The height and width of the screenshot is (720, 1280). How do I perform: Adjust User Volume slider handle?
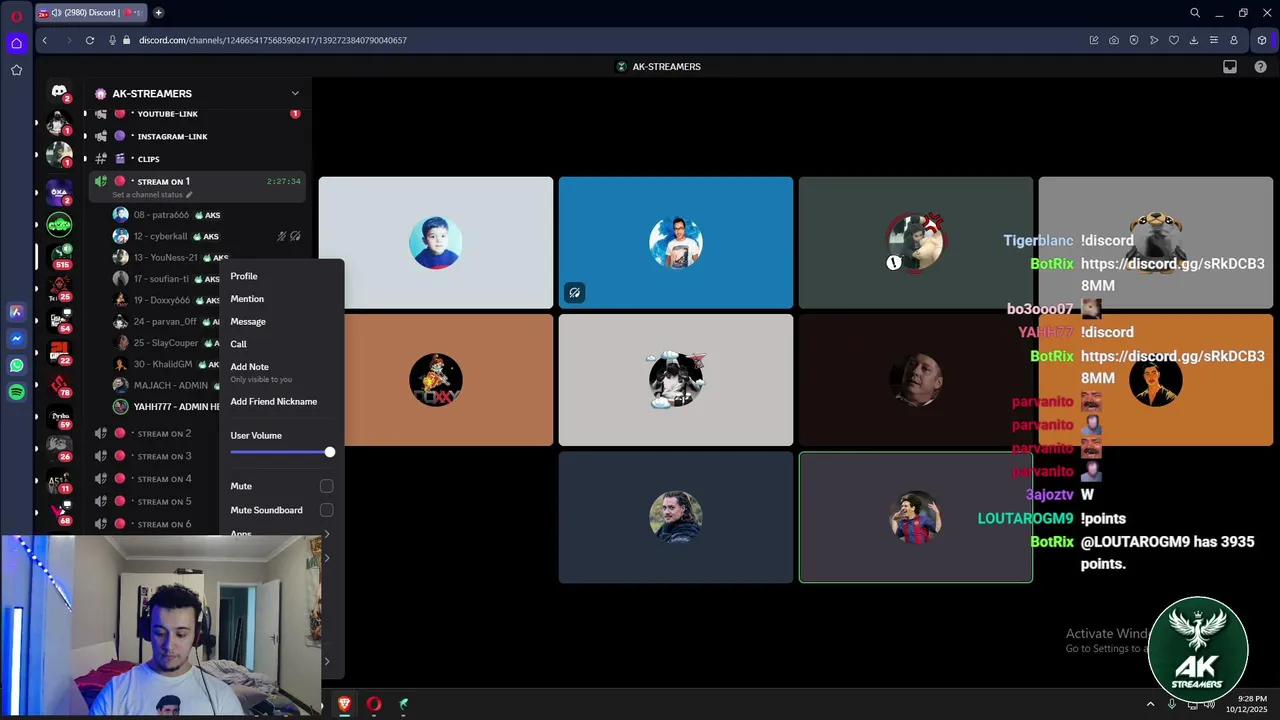[x=329, y=452]
